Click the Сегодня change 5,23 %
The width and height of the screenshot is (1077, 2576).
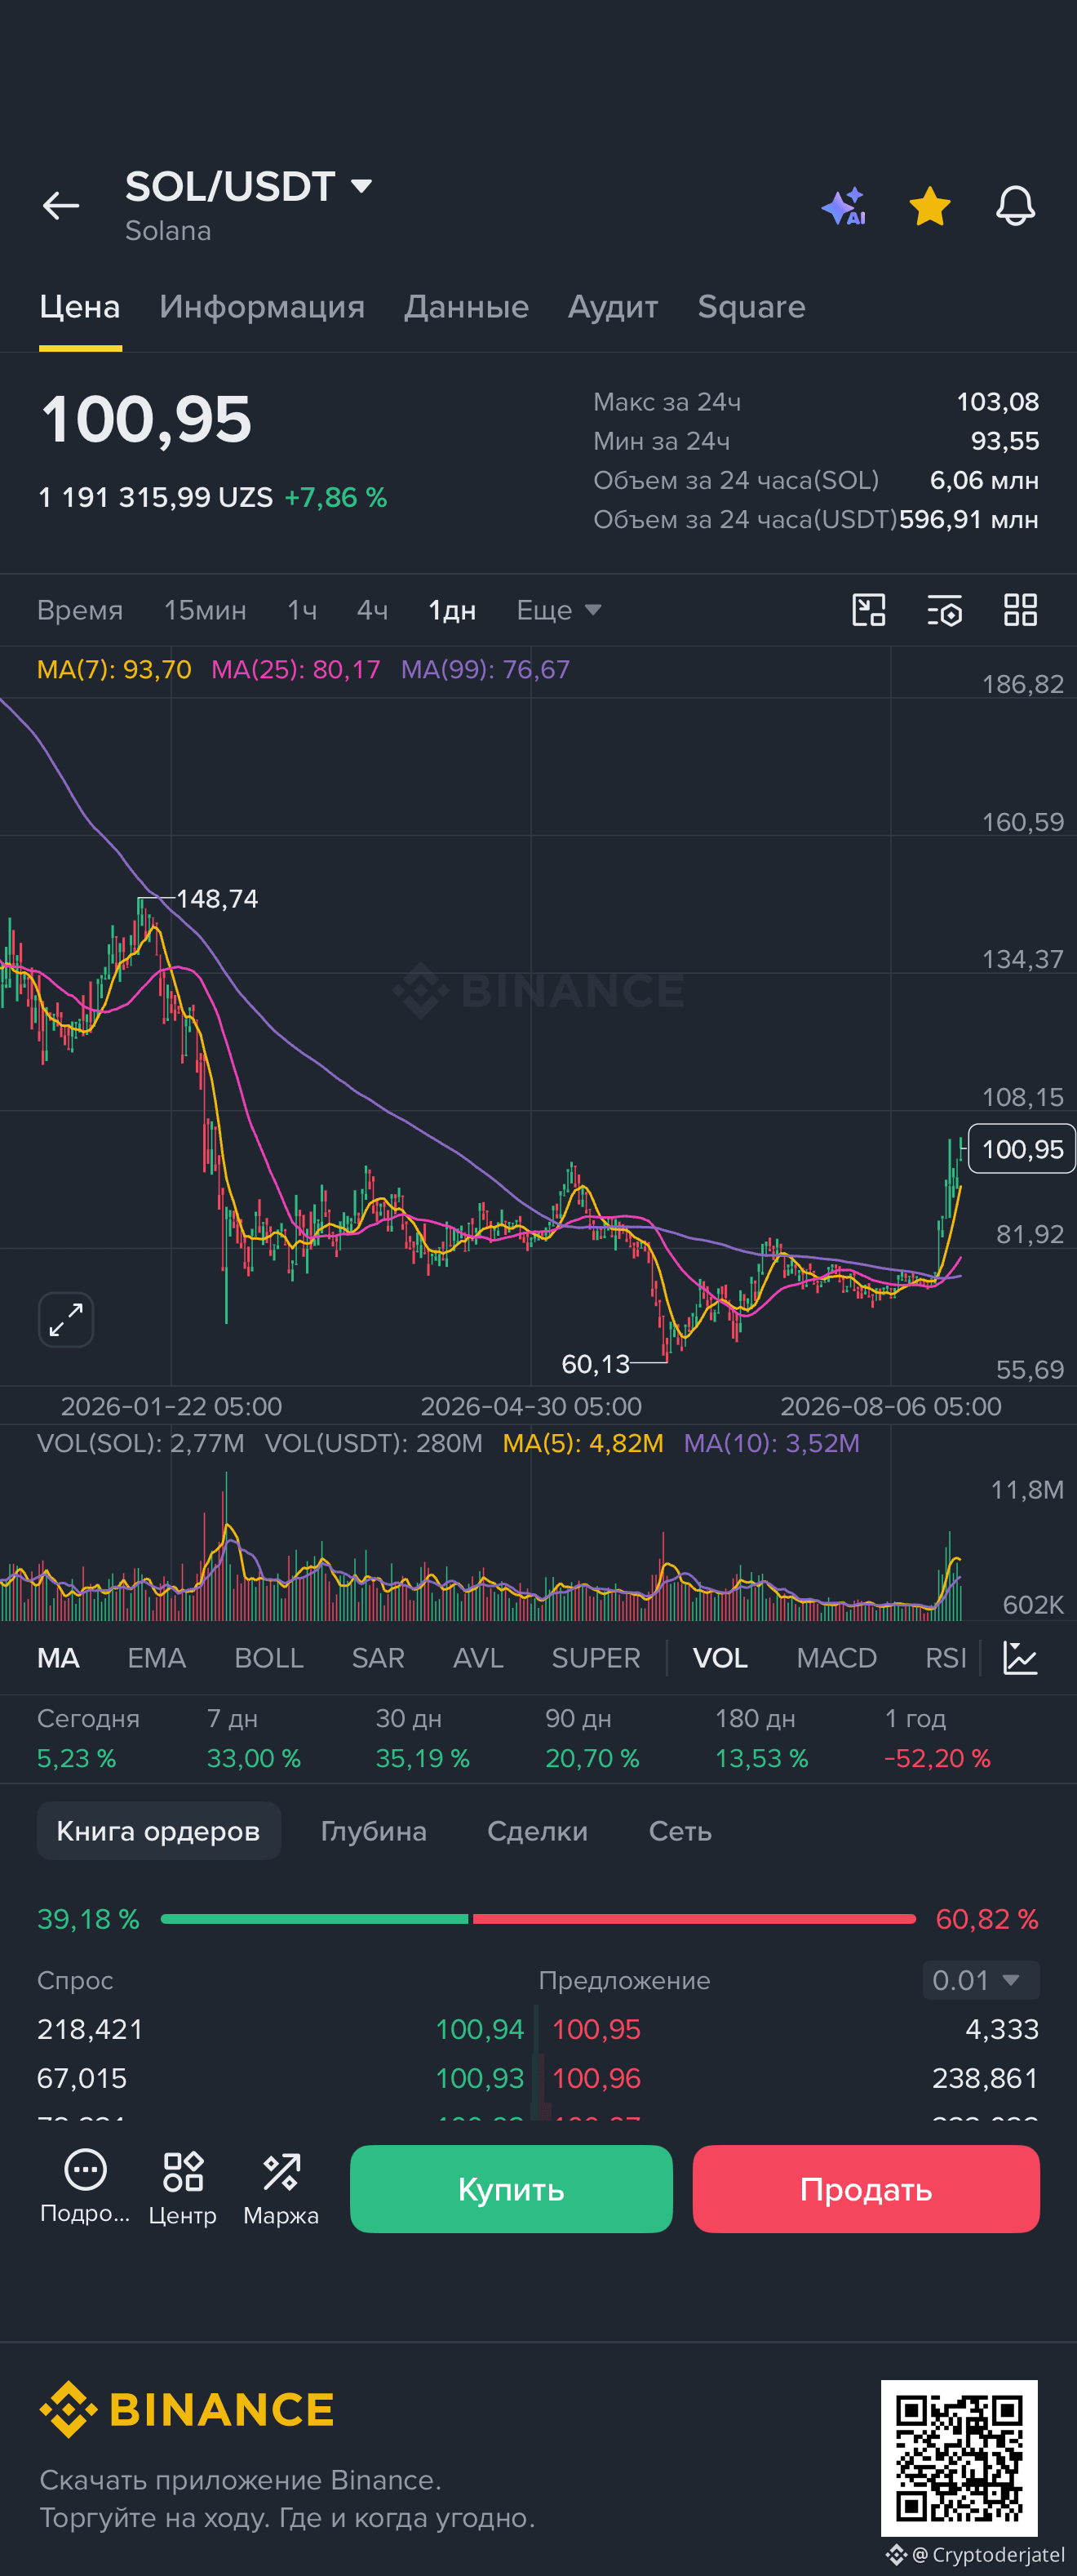77,1758
